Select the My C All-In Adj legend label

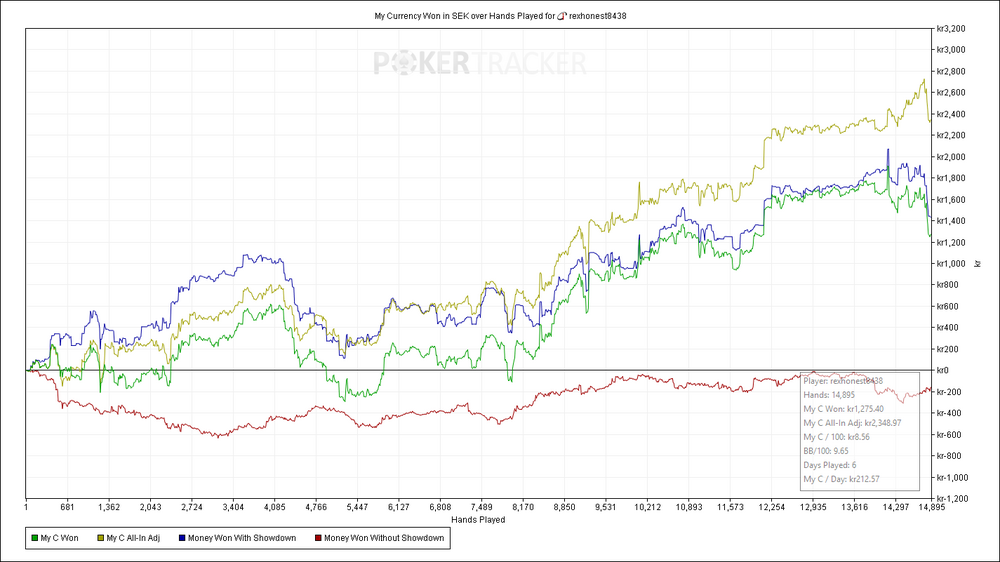click(x=133, y=538)
